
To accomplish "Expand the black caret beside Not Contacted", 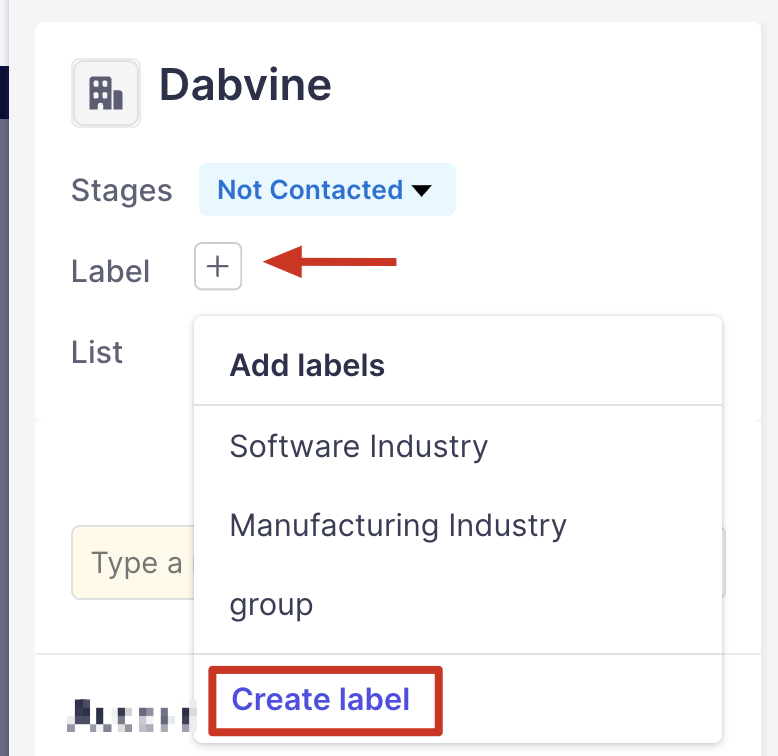I will tap(421, 190).
